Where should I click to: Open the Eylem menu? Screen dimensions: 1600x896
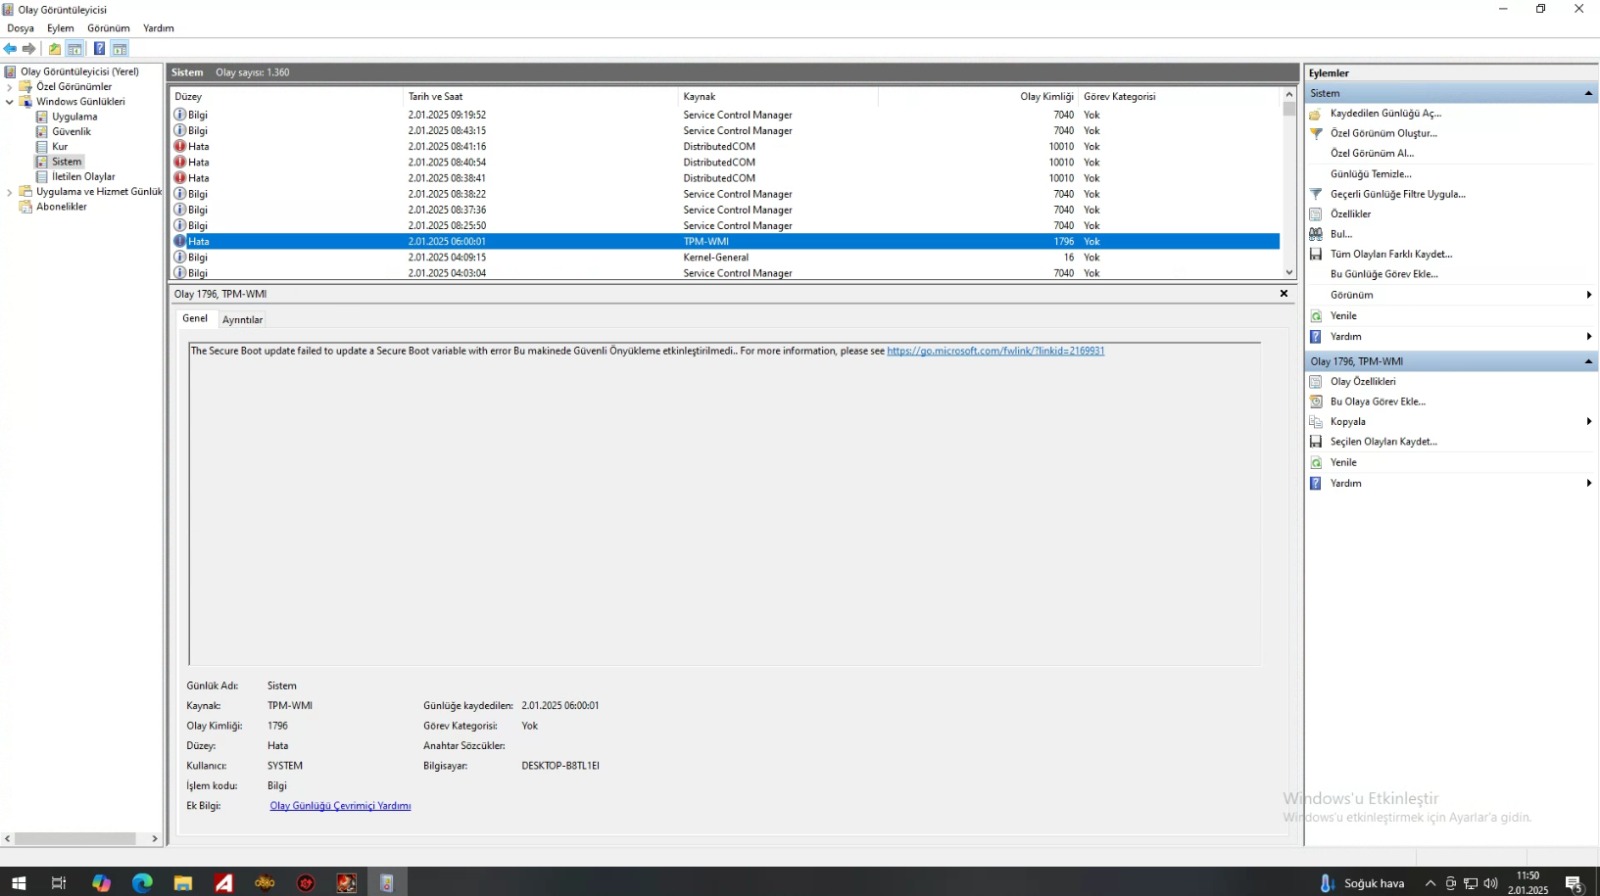60,28
